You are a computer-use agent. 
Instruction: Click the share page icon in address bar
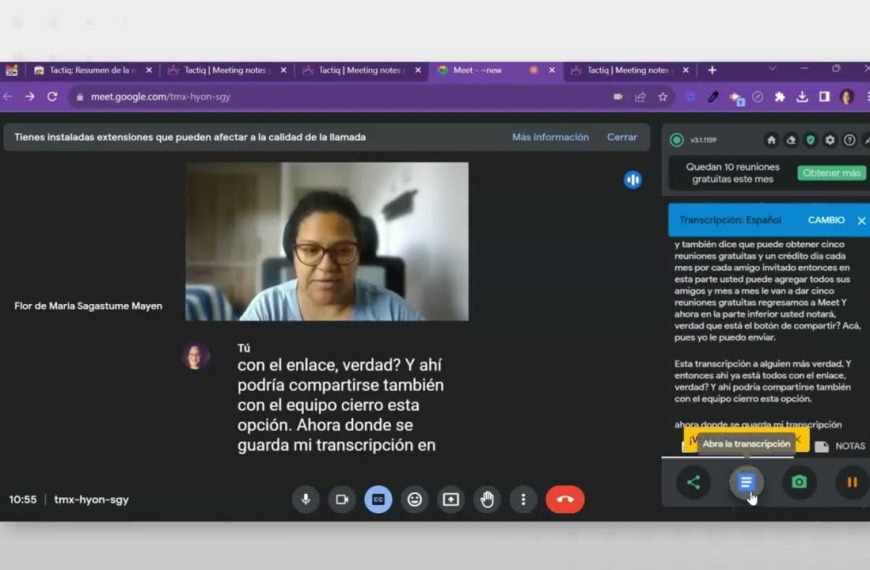click(640, 97)
